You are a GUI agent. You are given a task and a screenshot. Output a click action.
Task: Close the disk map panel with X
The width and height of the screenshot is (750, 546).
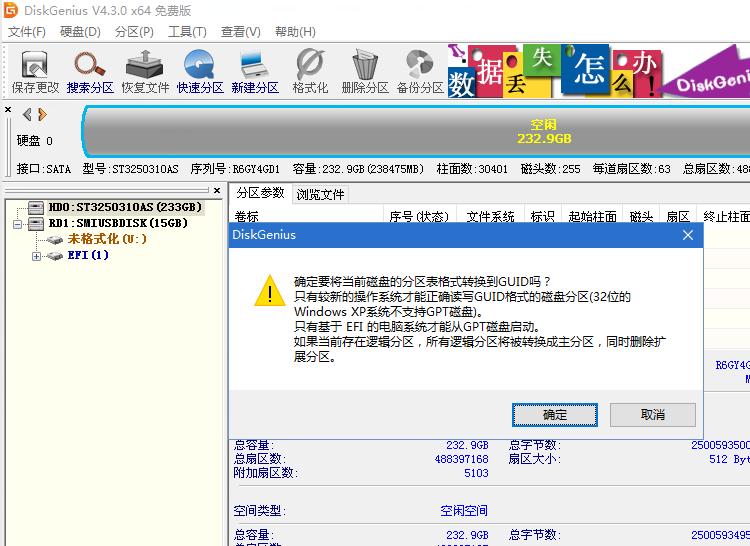8,109
